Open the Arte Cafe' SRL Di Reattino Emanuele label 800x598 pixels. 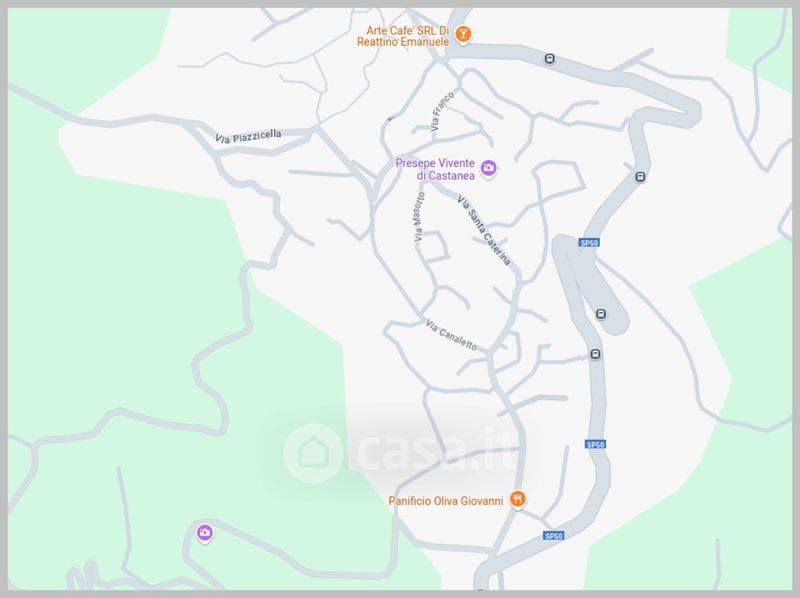coord(403,36)
